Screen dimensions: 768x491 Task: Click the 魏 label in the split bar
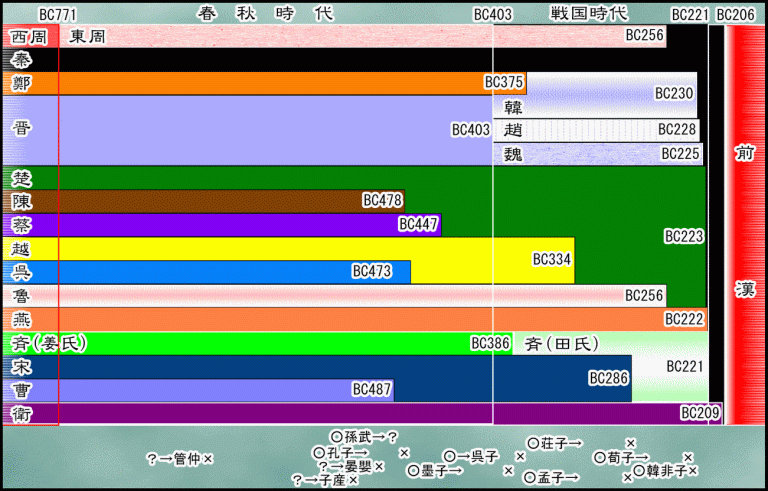(x=513, y=154)
